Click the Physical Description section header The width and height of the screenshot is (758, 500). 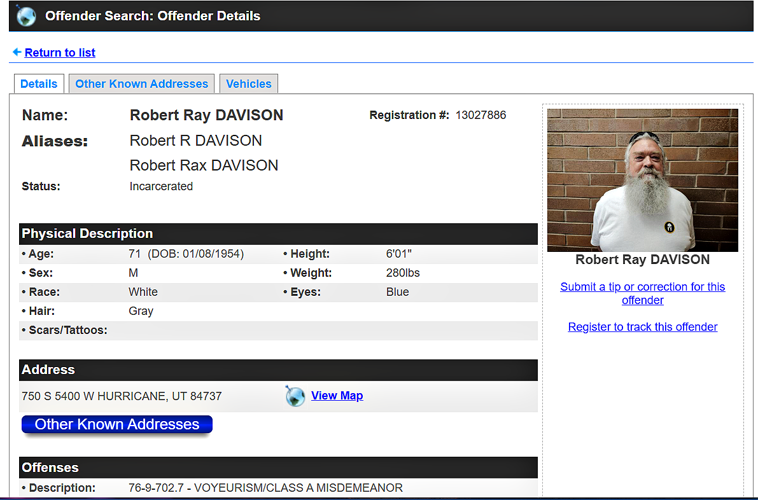coord(278,234)
